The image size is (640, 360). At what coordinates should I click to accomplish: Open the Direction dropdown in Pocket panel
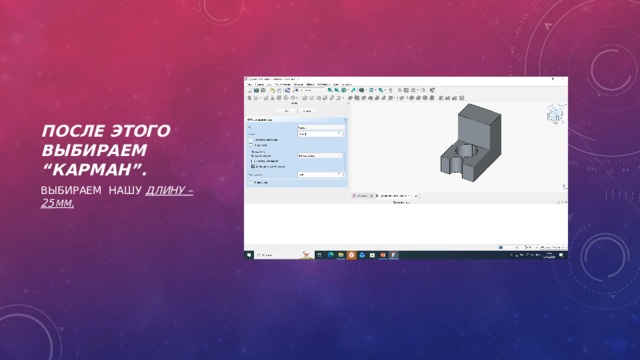pyautogui.click(x=320, y=156)
